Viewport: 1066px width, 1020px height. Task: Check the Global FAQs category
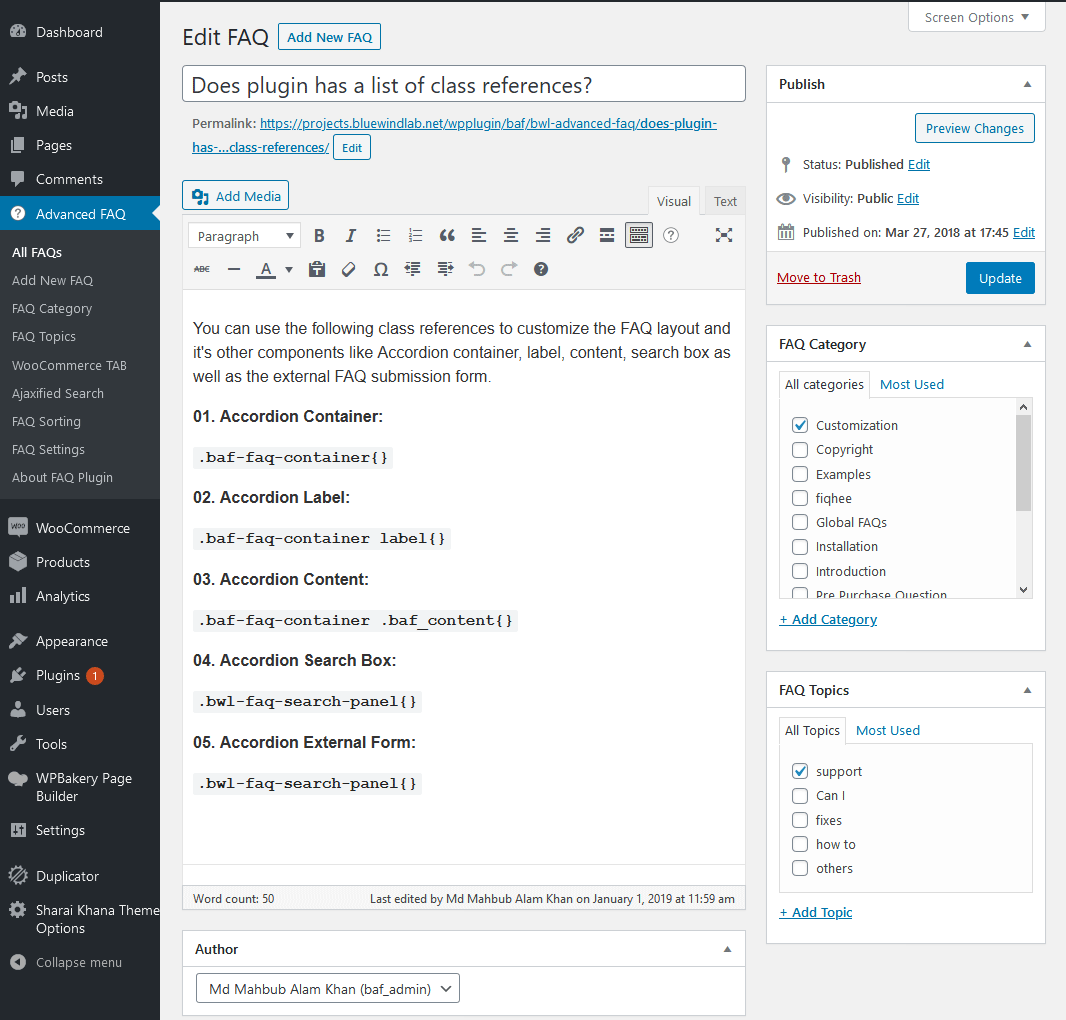pyautogui.click(x=800, y=522)
